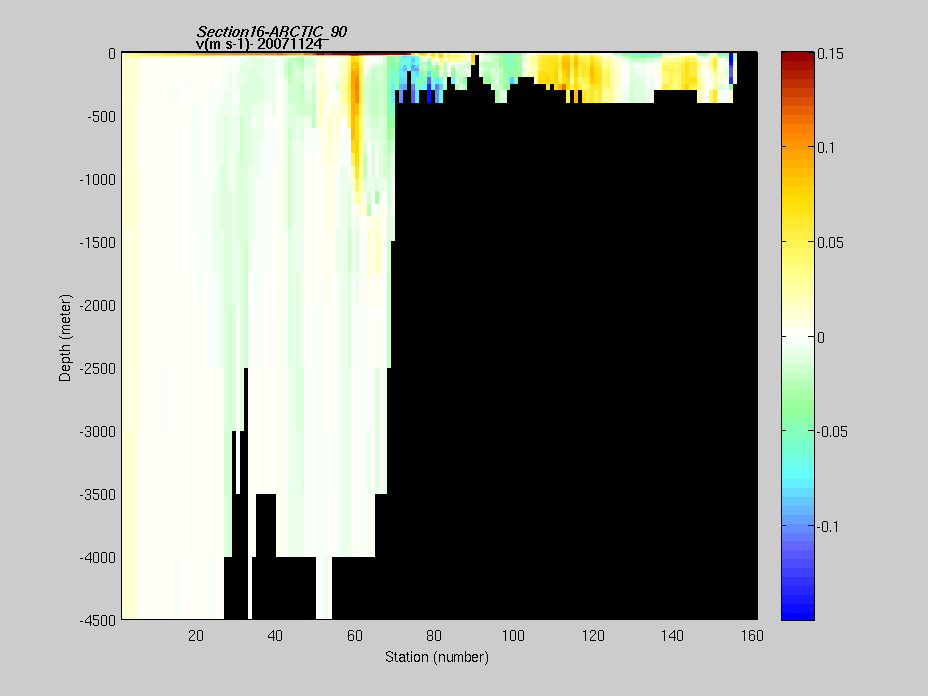Image resolution: width=928 pixels, height=696 pixels.
Task: Click the depth tick label -2000
Action: click(98, 306)
